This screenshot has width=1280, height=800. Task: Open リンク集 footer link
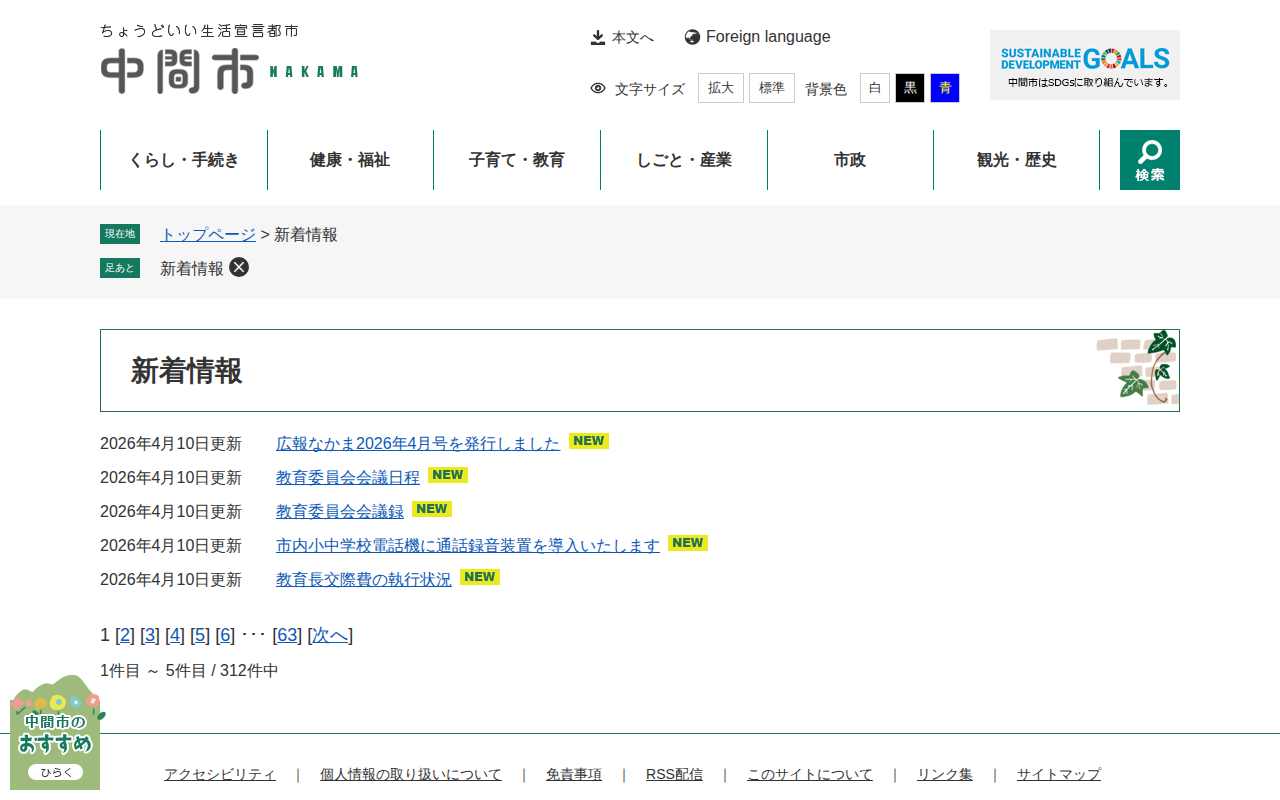[945, 774]
